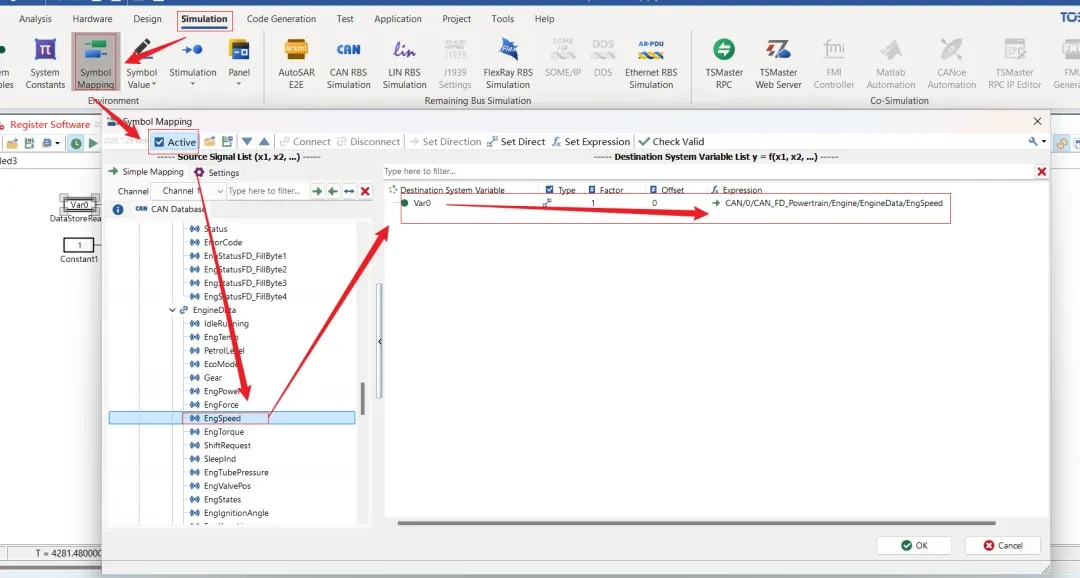Confirm the dialog with OK

(913, 545)
